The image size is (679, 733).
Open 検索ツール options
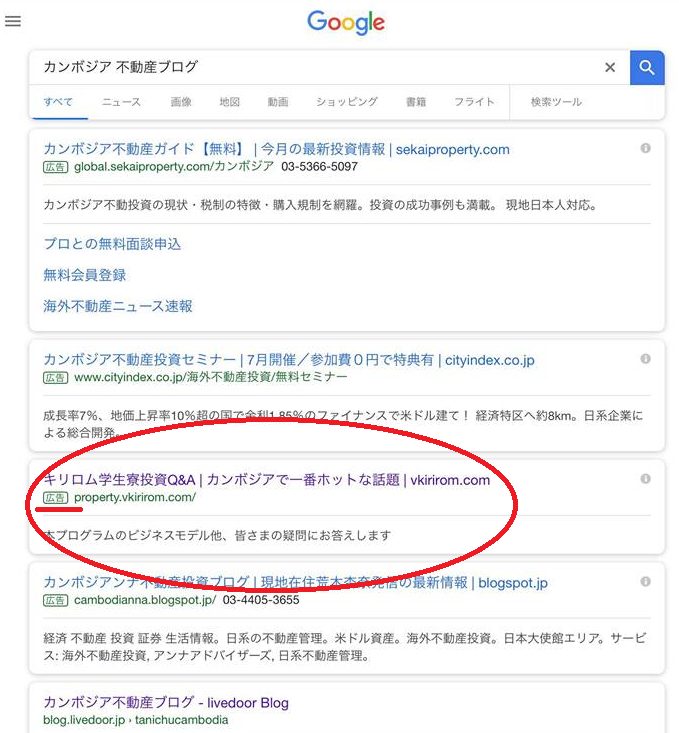[556, 102]
